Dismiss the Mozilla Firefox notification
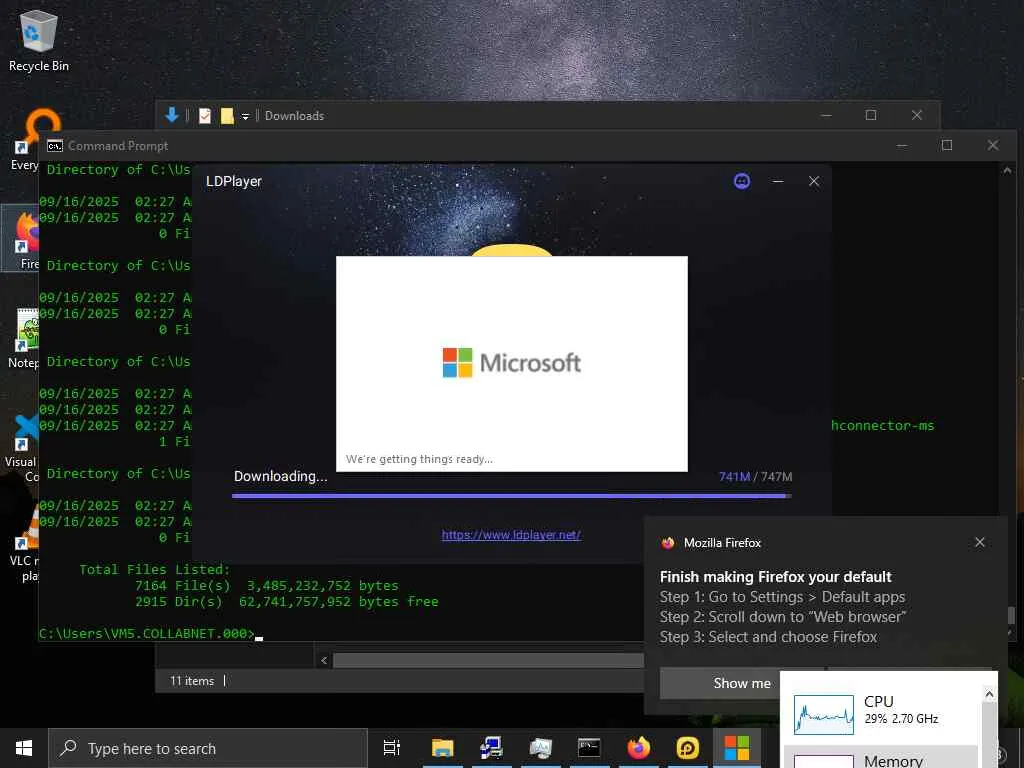The image size is (1024, 768). point(980,542)
